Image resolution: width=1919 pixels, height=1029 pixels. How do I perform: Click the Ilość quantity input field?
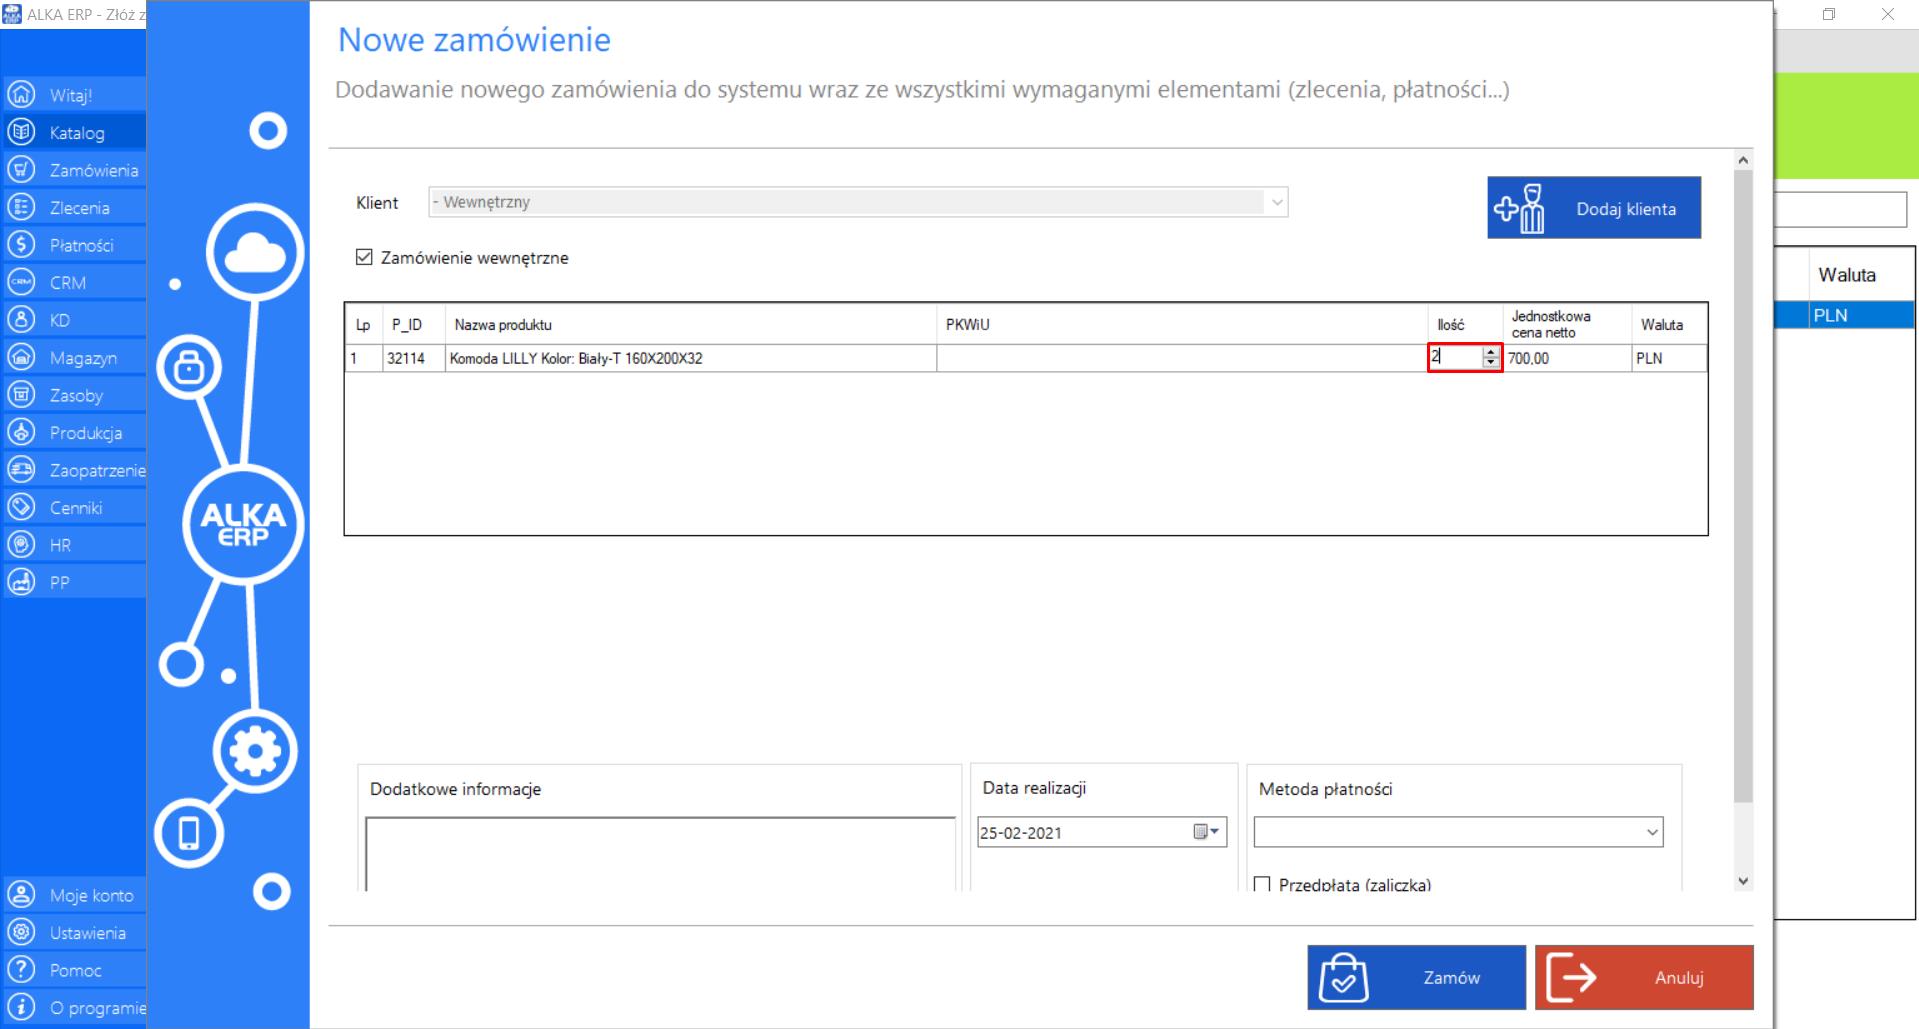click(1456, 357)
